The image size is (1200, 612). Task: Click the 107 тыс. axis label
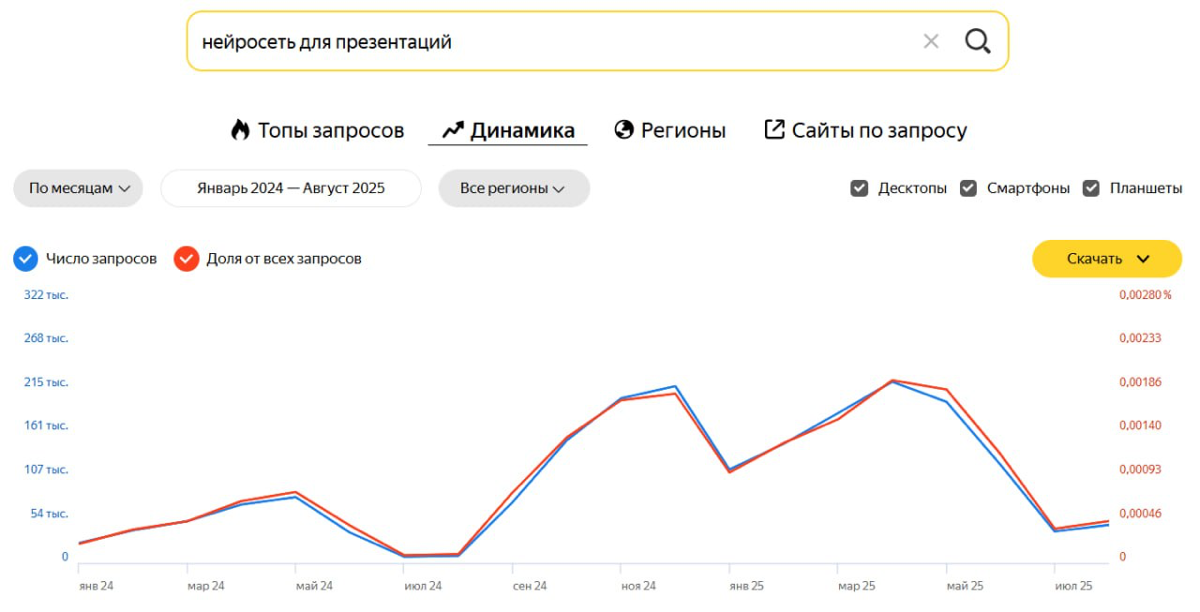pyautogui.click(x=46, y=469)
